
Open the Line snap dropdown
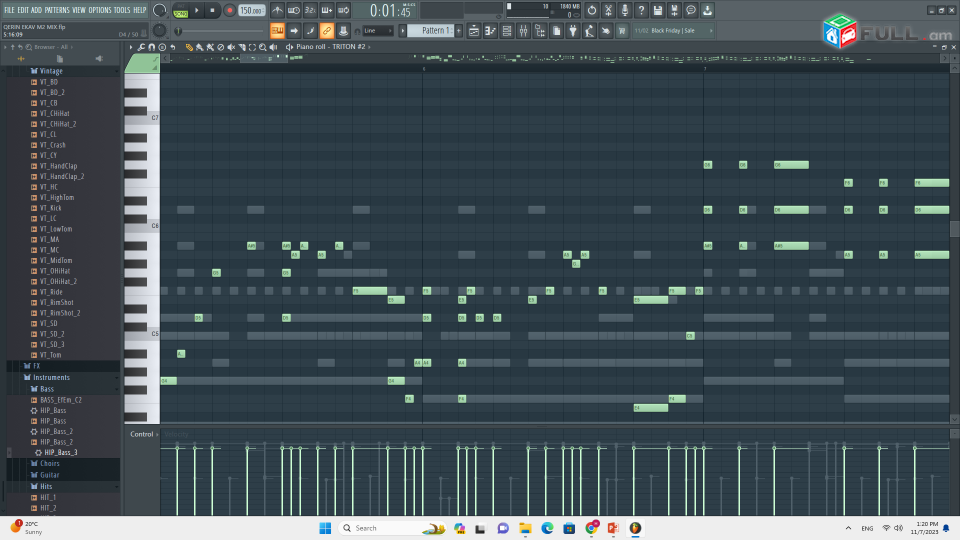(x=378, y=31)
